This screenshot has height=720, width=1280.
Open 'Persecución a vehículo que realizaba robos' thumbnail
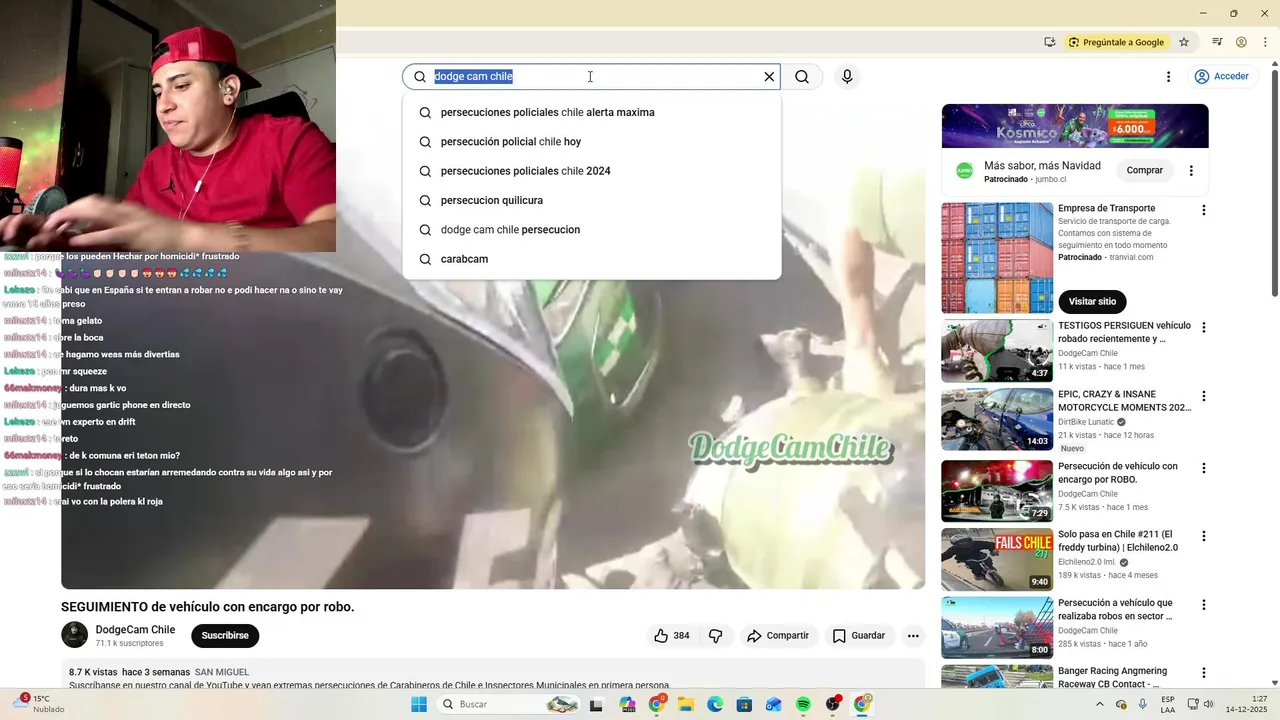pos(997,628)
